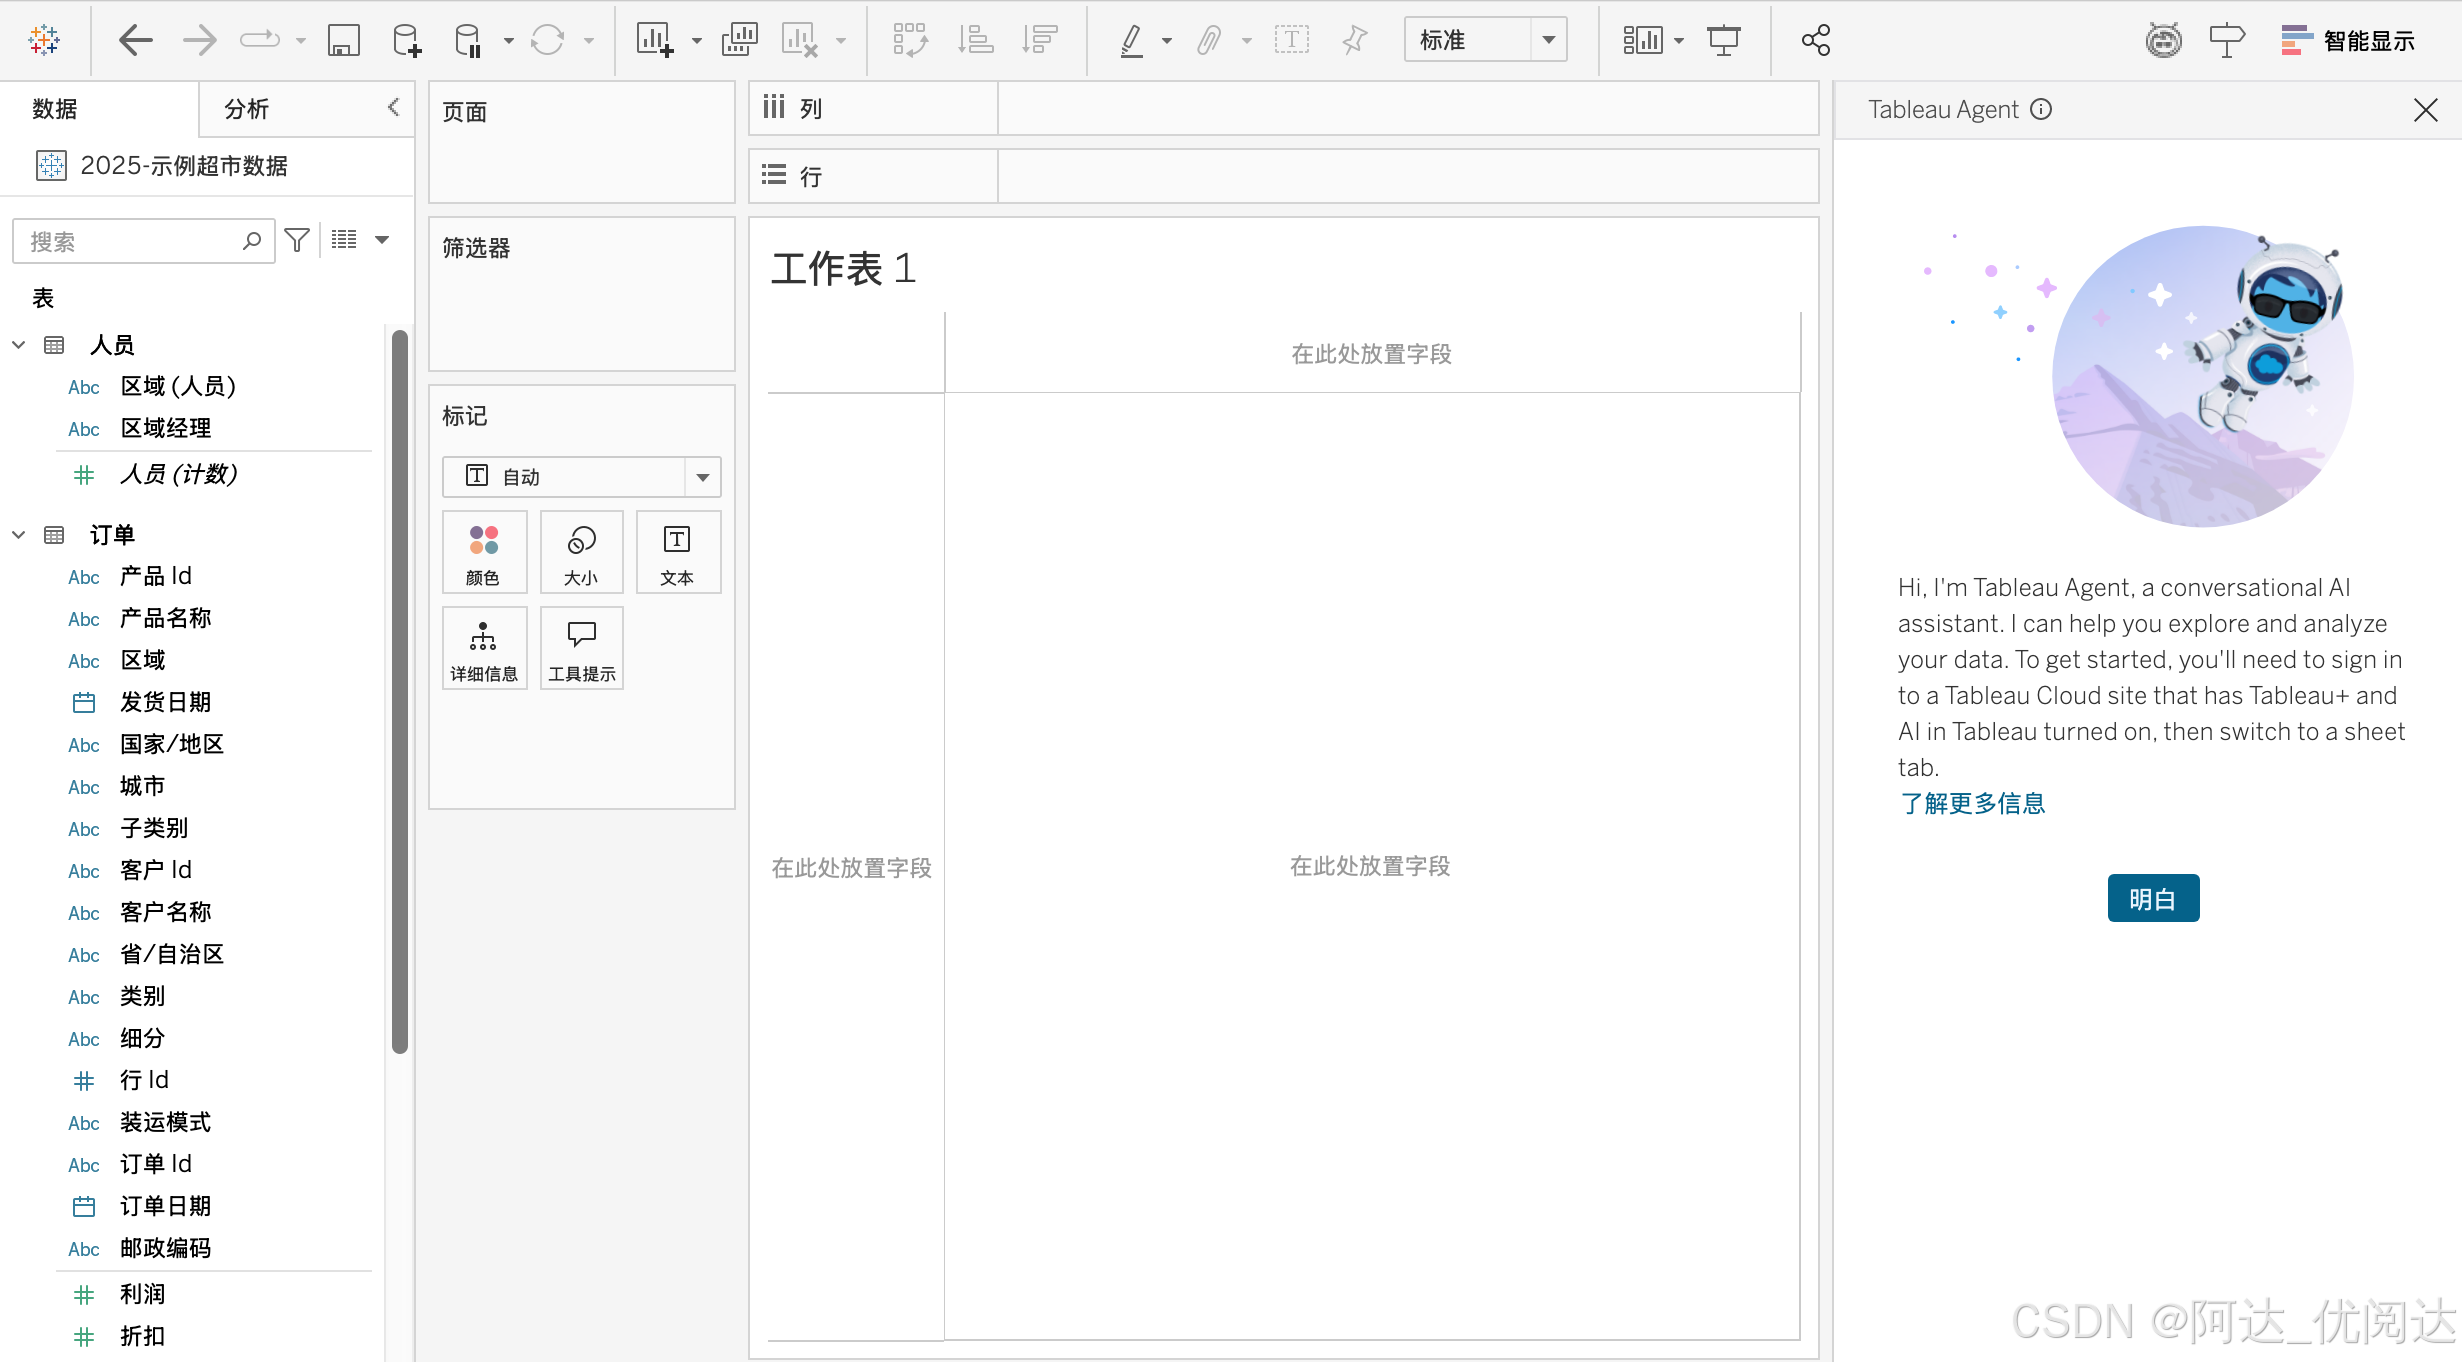Click the Share workbook icon
Screen dimensions: 2462x1362
[1816, 41]
